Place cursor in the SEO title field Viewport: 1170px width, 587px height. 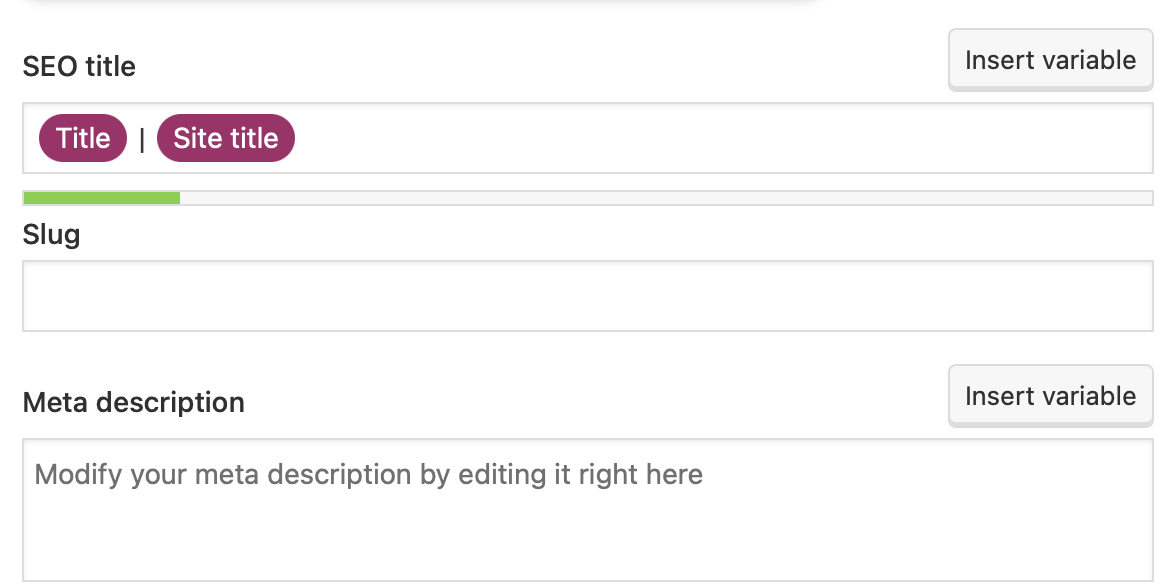(x=600, y=138)
